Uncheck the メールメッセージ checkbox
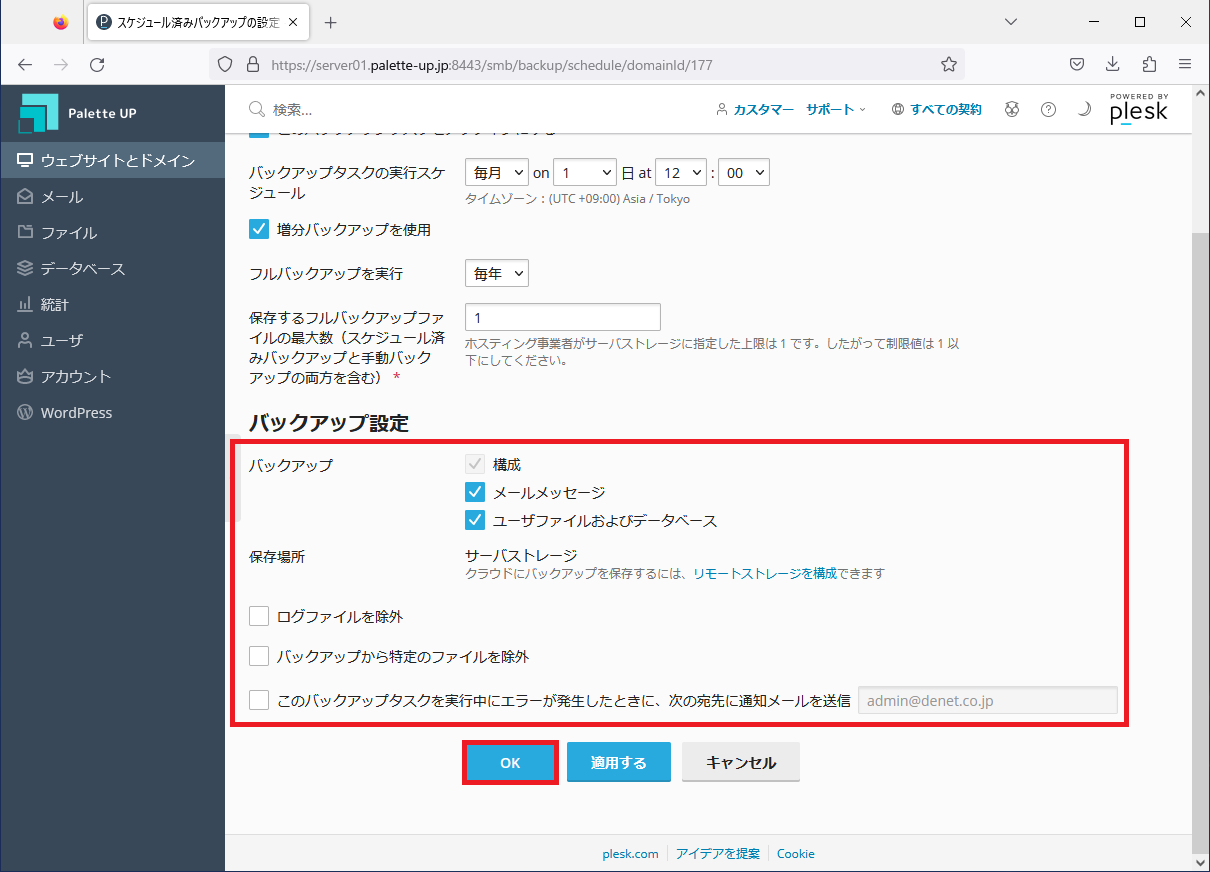The height and width of the screenshot is (872, 1210). 475,492
